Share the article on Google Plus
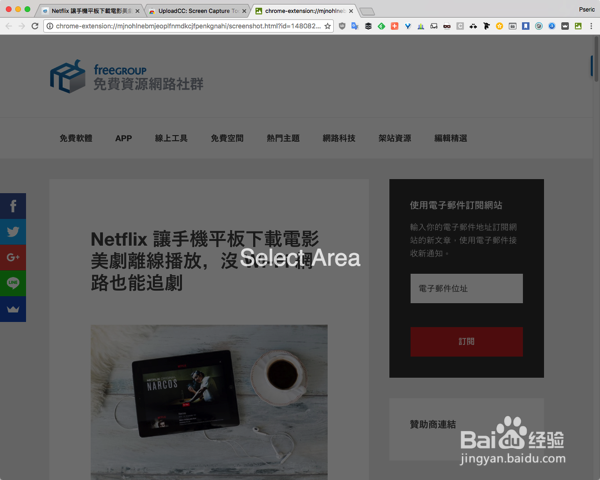 (13, 257)
